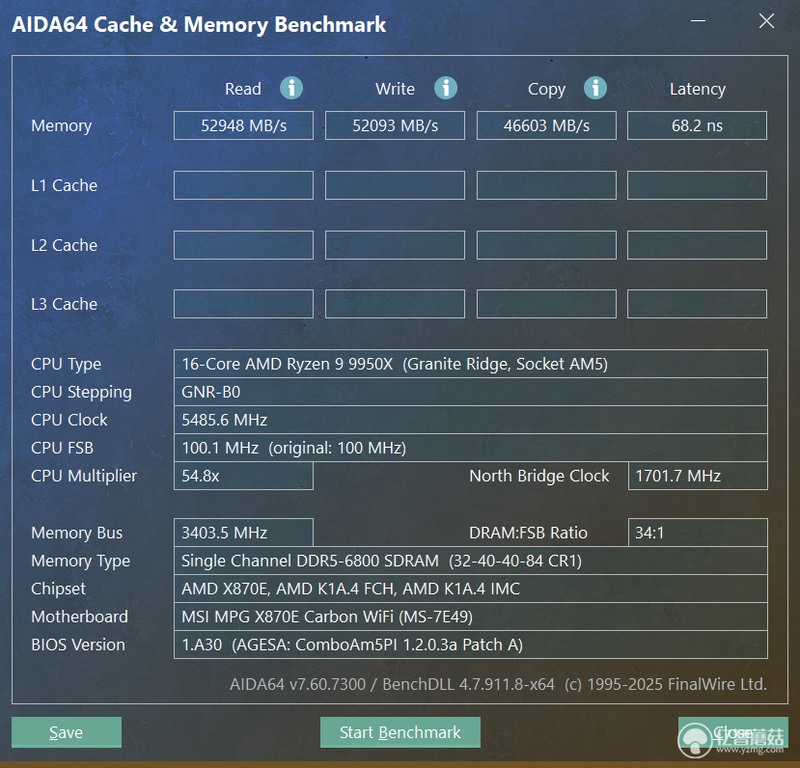Screen dimensions: 800x768
Task: Click the BIOS Version label
Action: tap(78, 645)
